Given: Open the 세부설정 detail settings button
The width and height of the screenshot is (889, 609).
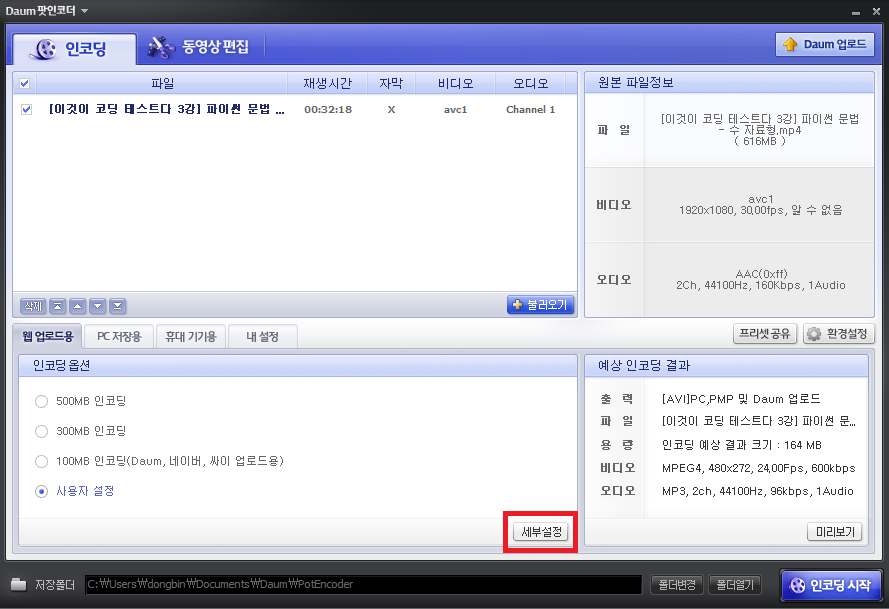Looking at the screenshot, I should tap(541, 532).
